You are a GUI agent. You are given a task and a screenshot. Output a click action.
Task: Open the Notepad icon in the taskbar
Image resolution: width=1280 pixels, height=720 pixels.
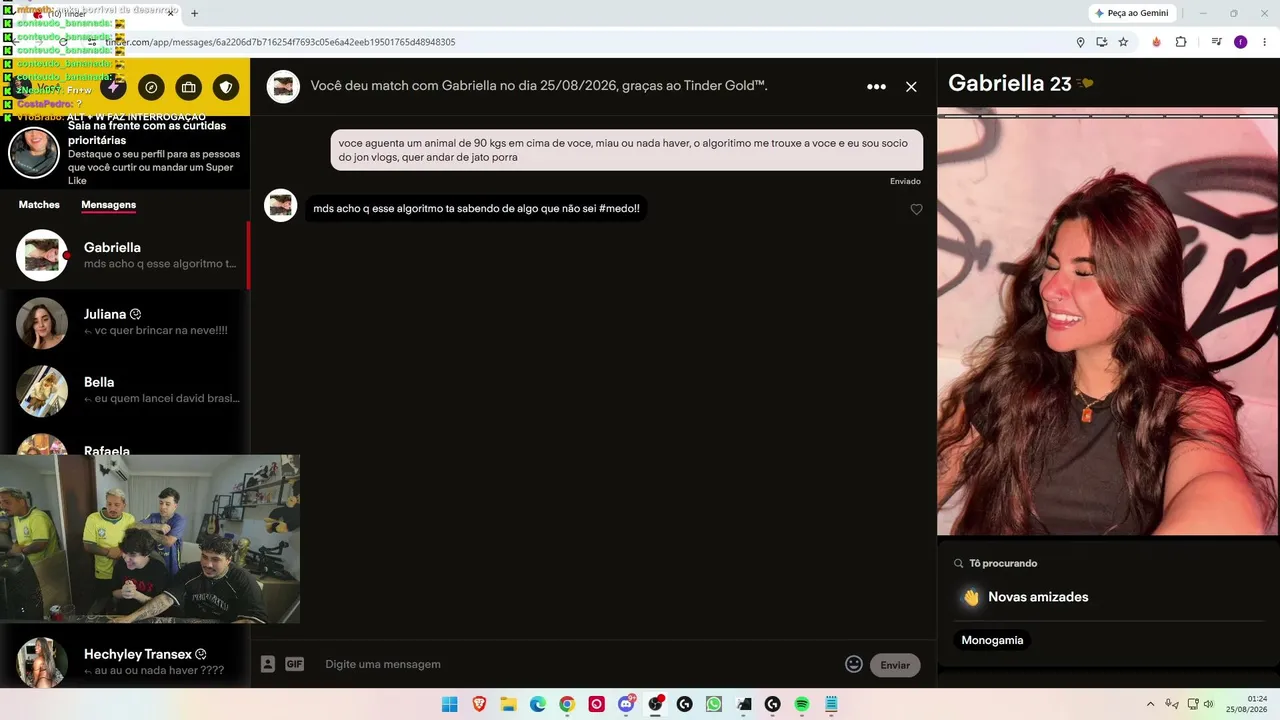click(x=831, y=704)
